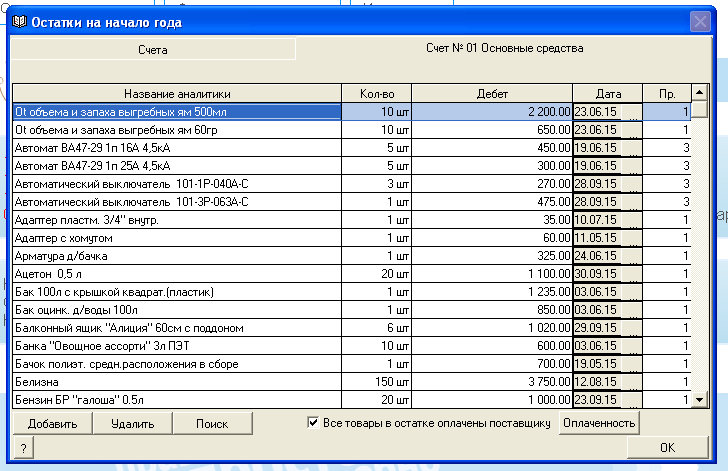
Task: Open help with the question mark button
Action: point(20,447)
